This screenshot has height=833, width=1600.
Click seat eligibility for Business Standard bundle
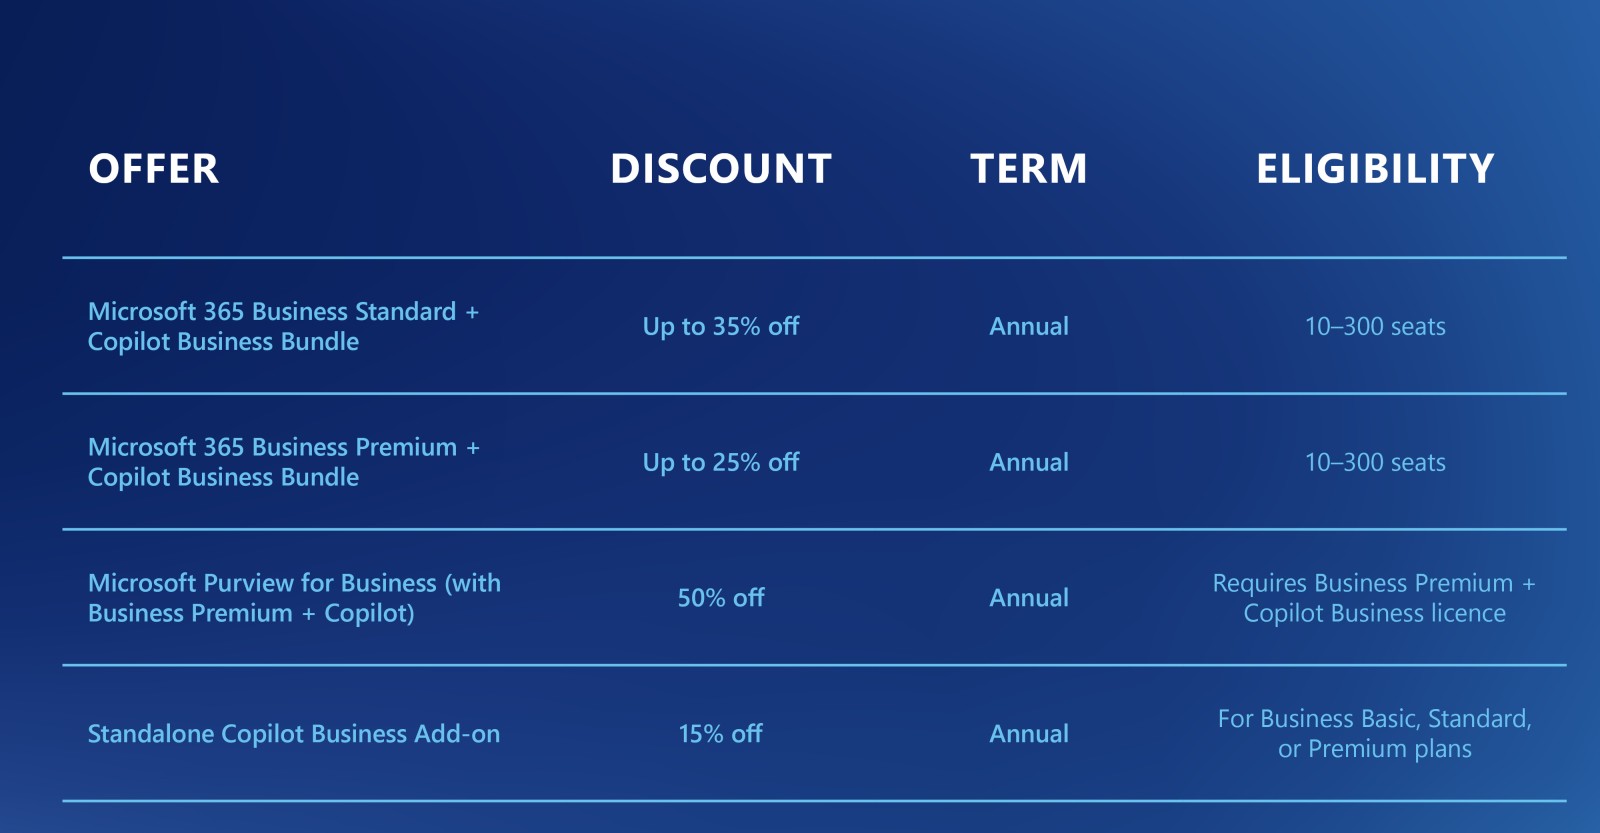[1375, 326]
